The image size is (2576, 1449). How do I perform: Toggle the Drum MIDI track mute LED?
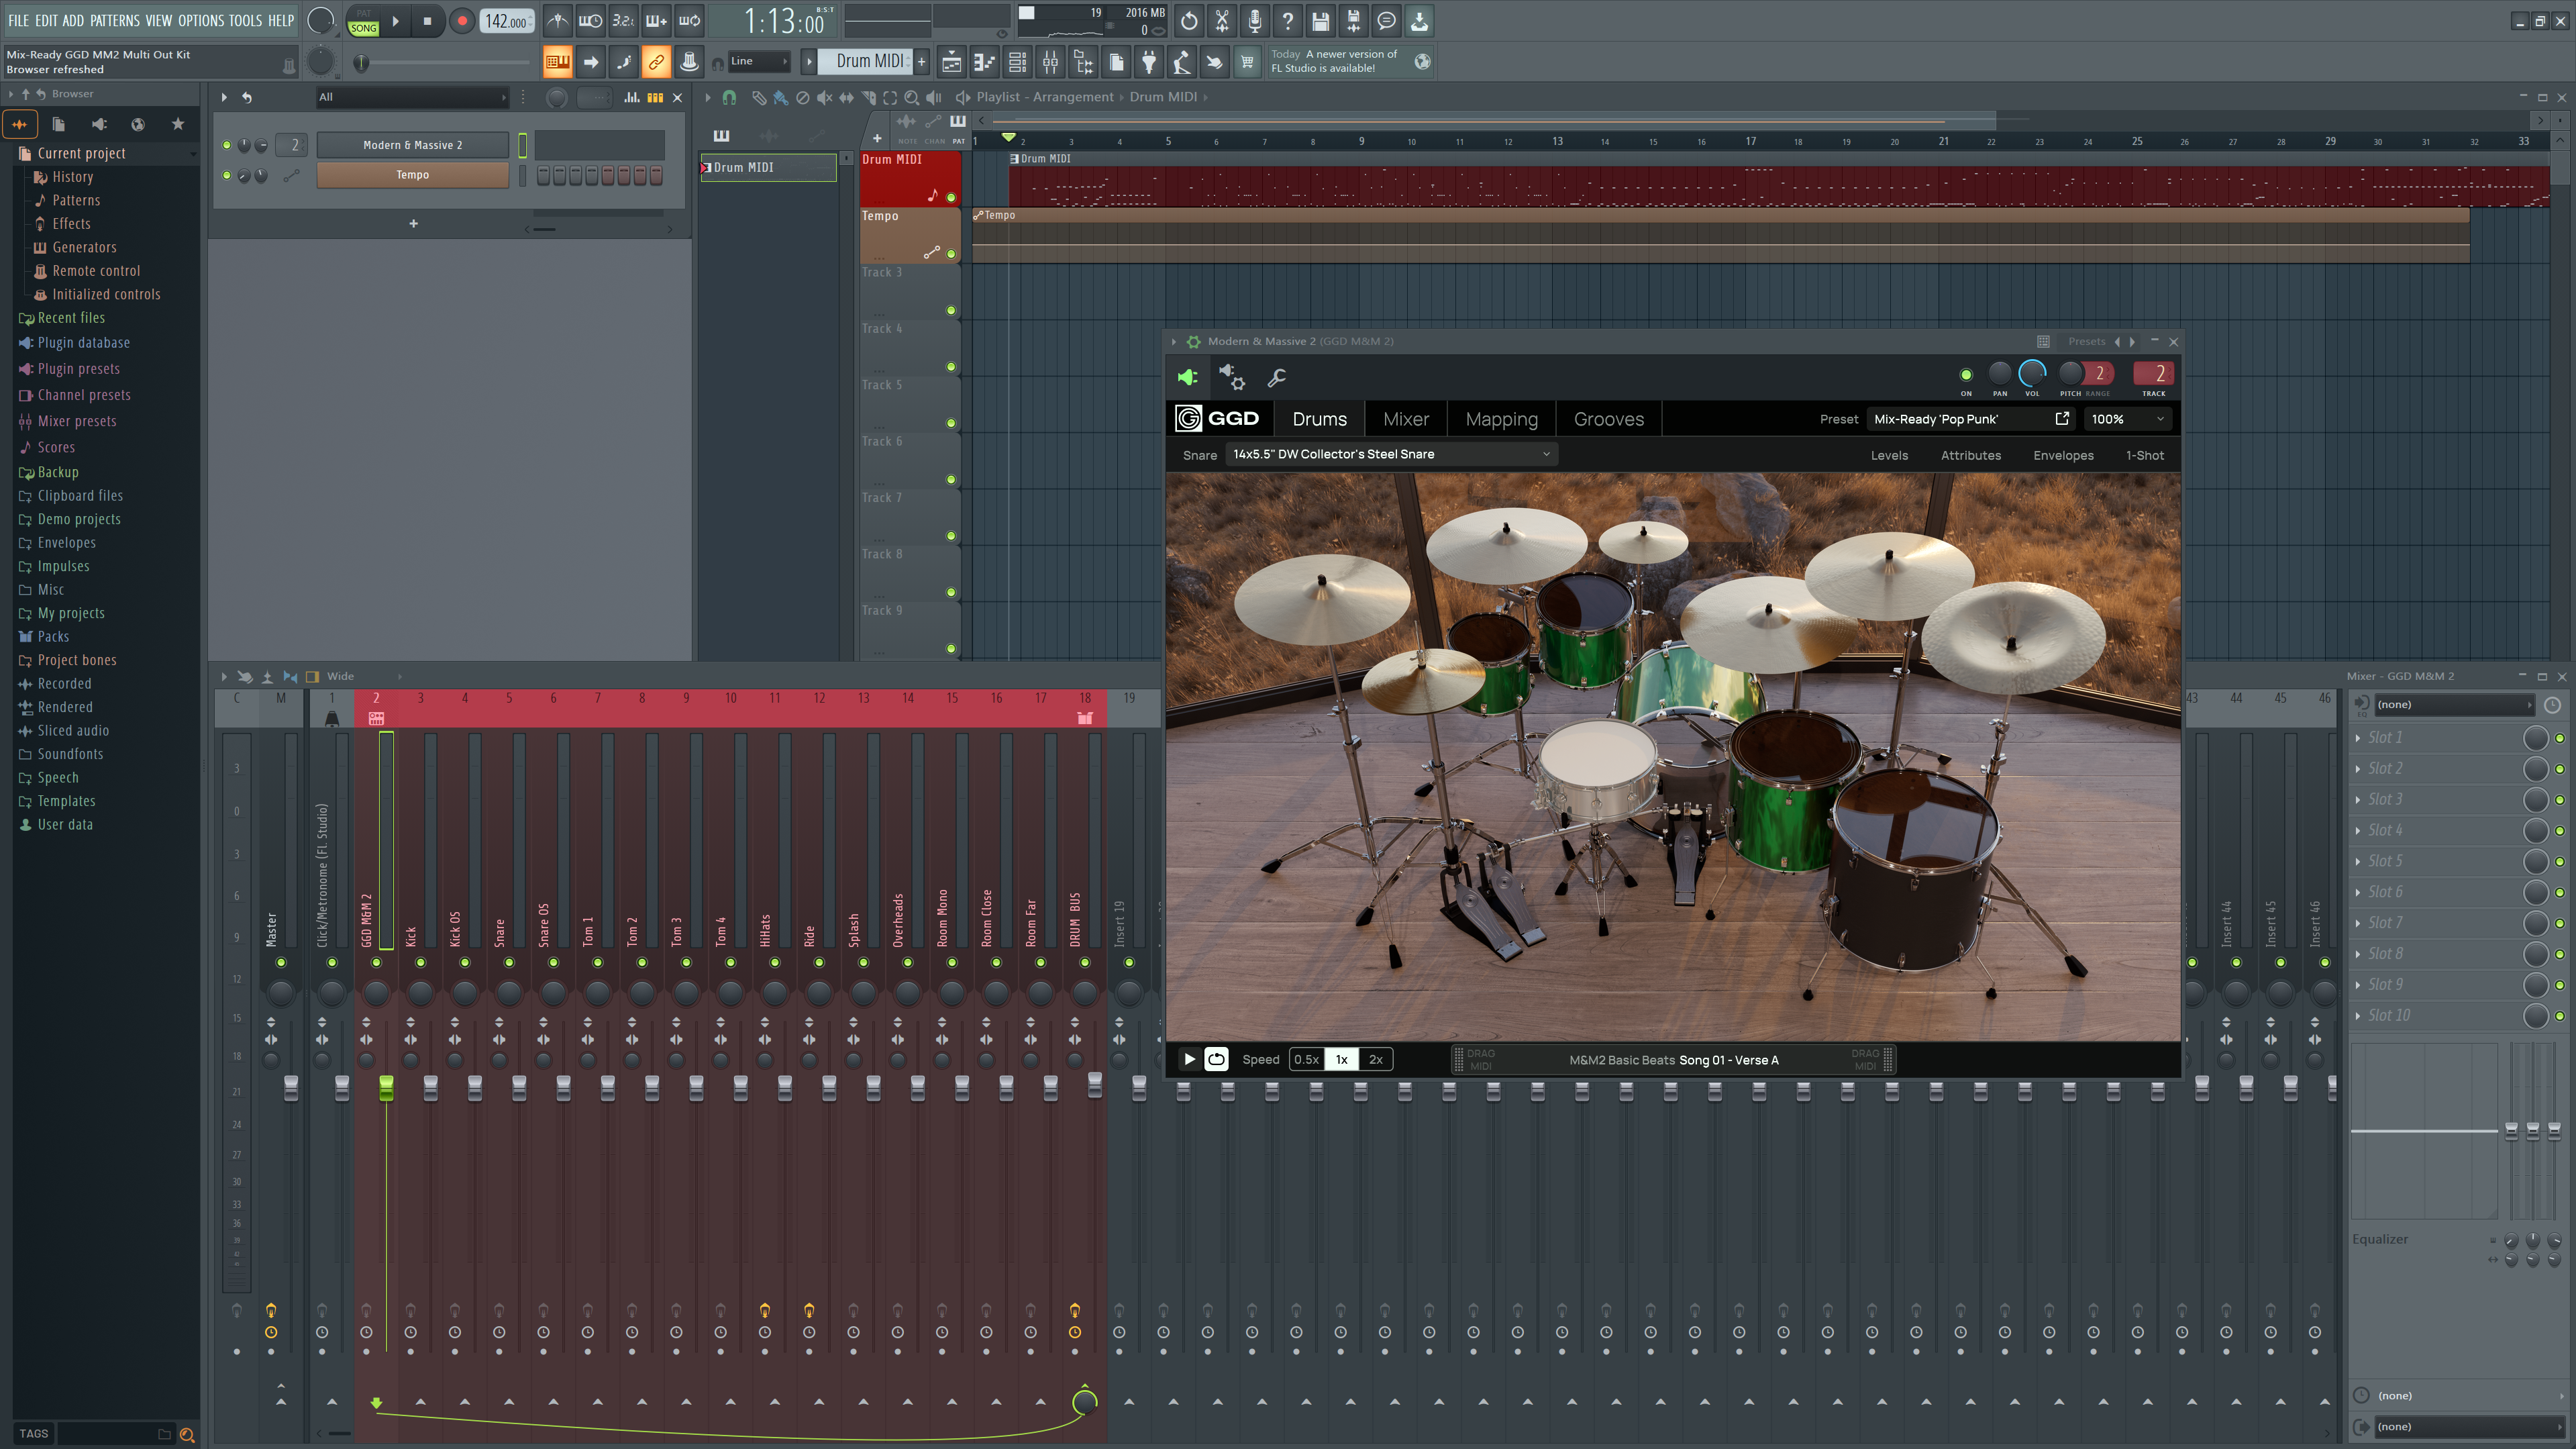(951, 197)
